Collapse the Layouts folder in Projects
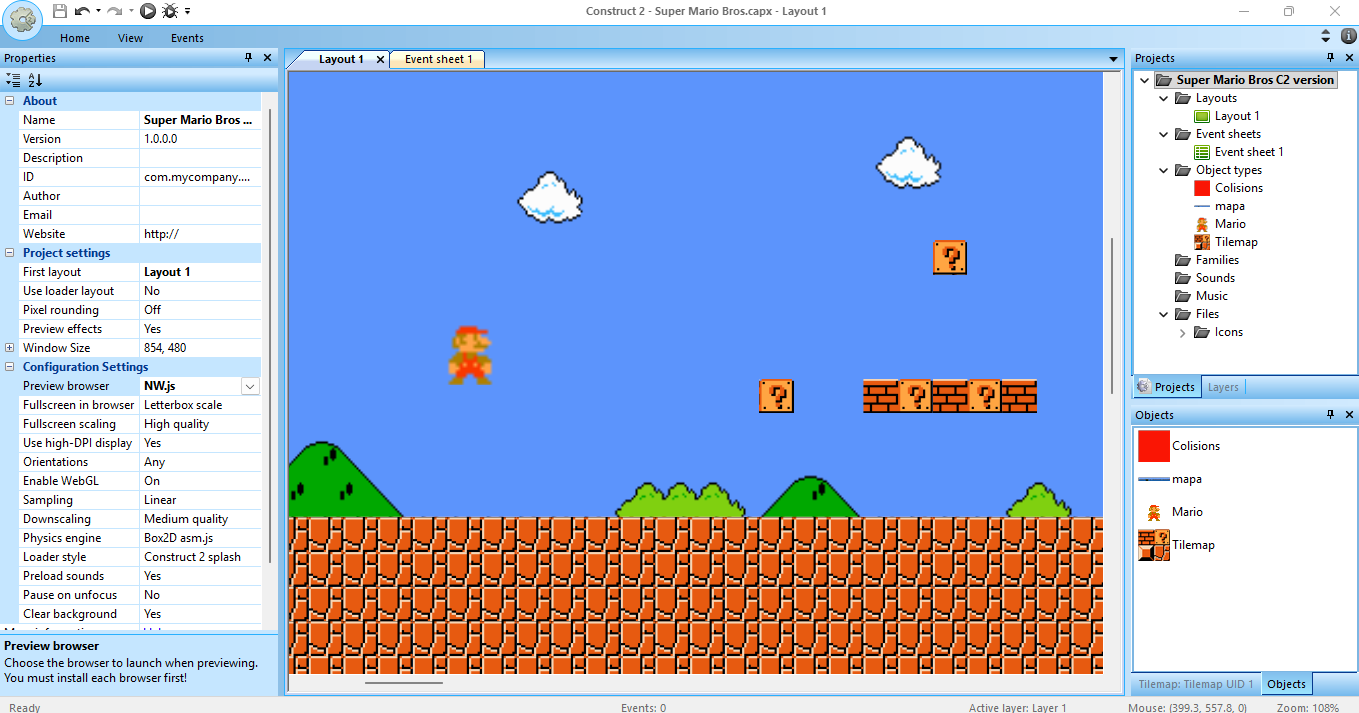The image size is (1359, 713). [x=1163, y=98]
